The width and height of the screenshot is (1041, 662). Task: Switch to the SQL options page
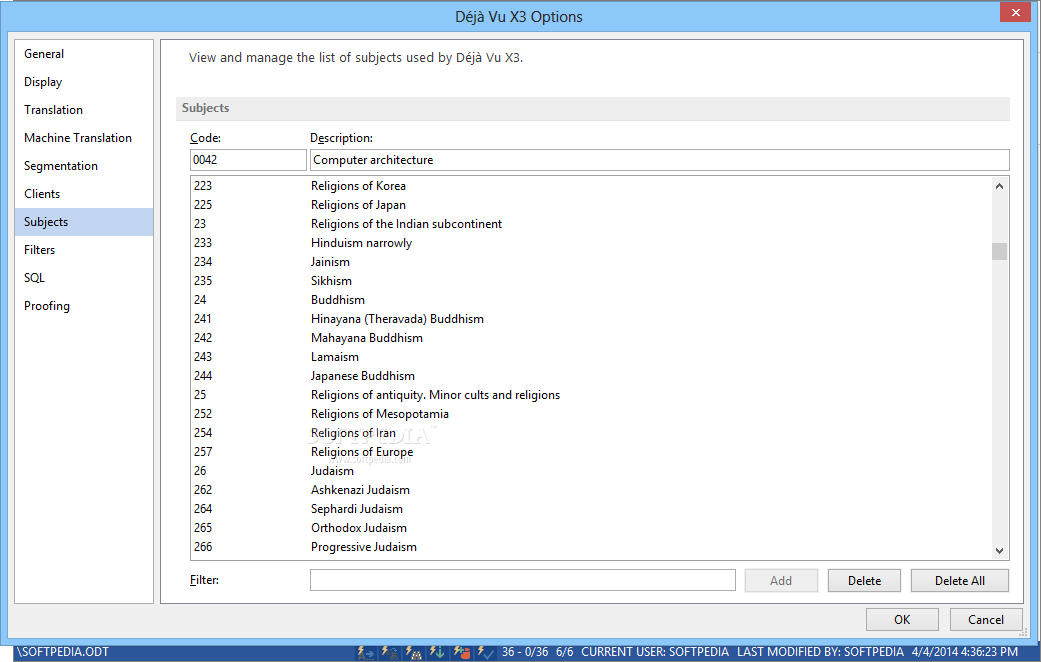[84, 278]
